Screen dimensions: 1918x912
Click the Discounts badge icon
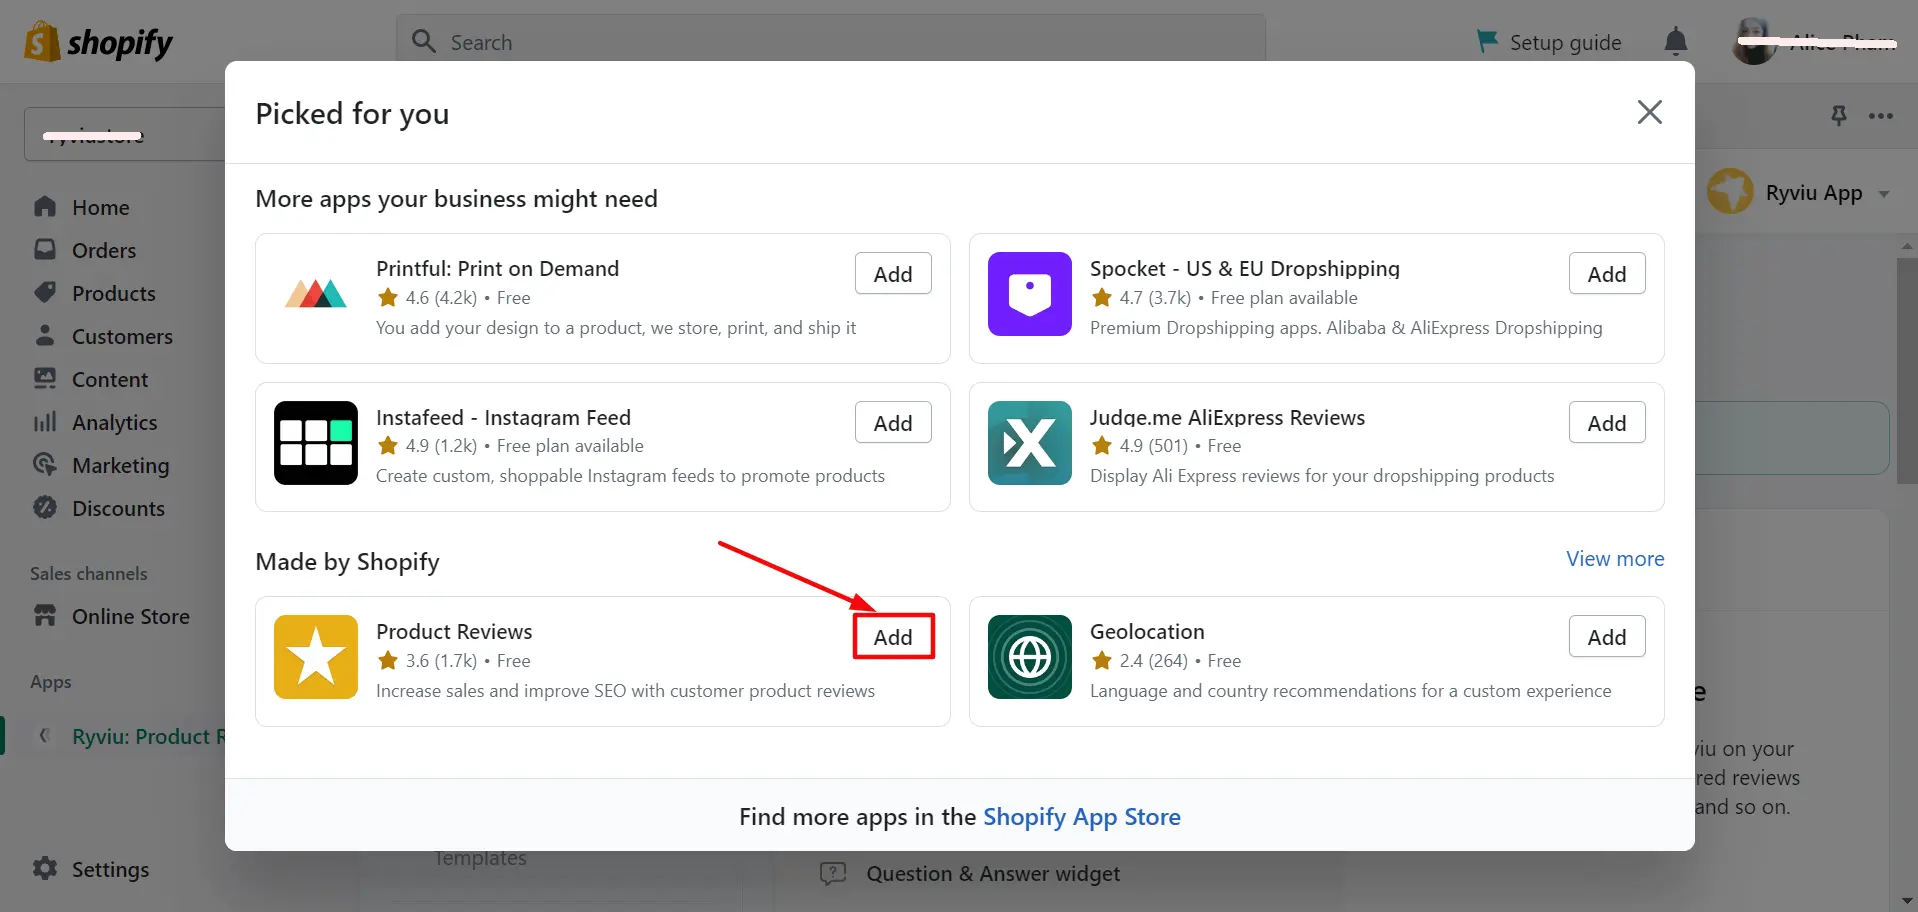click(45, 507)
